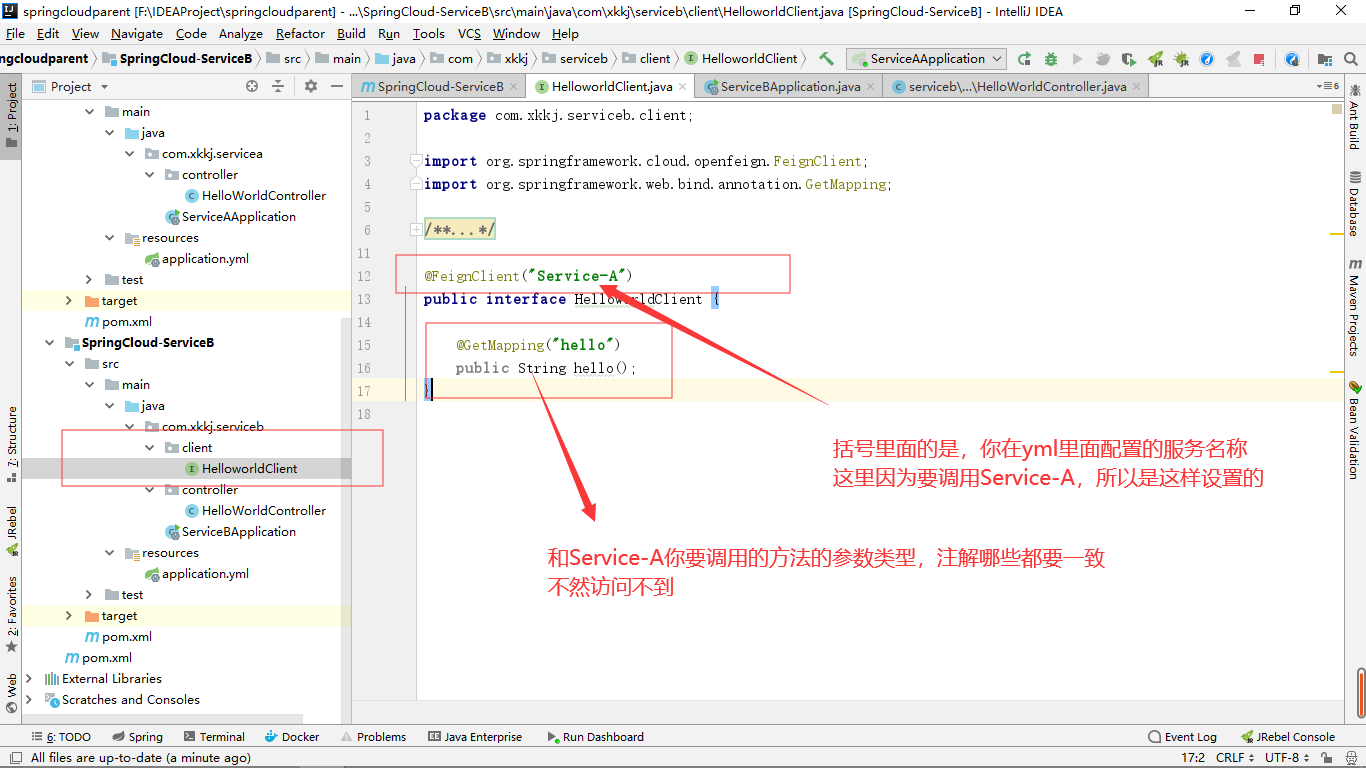Switch to serviceb HelloWorldController.java tab
This screenshot has height=768, width=1366.
click(x=1017, y=87)
